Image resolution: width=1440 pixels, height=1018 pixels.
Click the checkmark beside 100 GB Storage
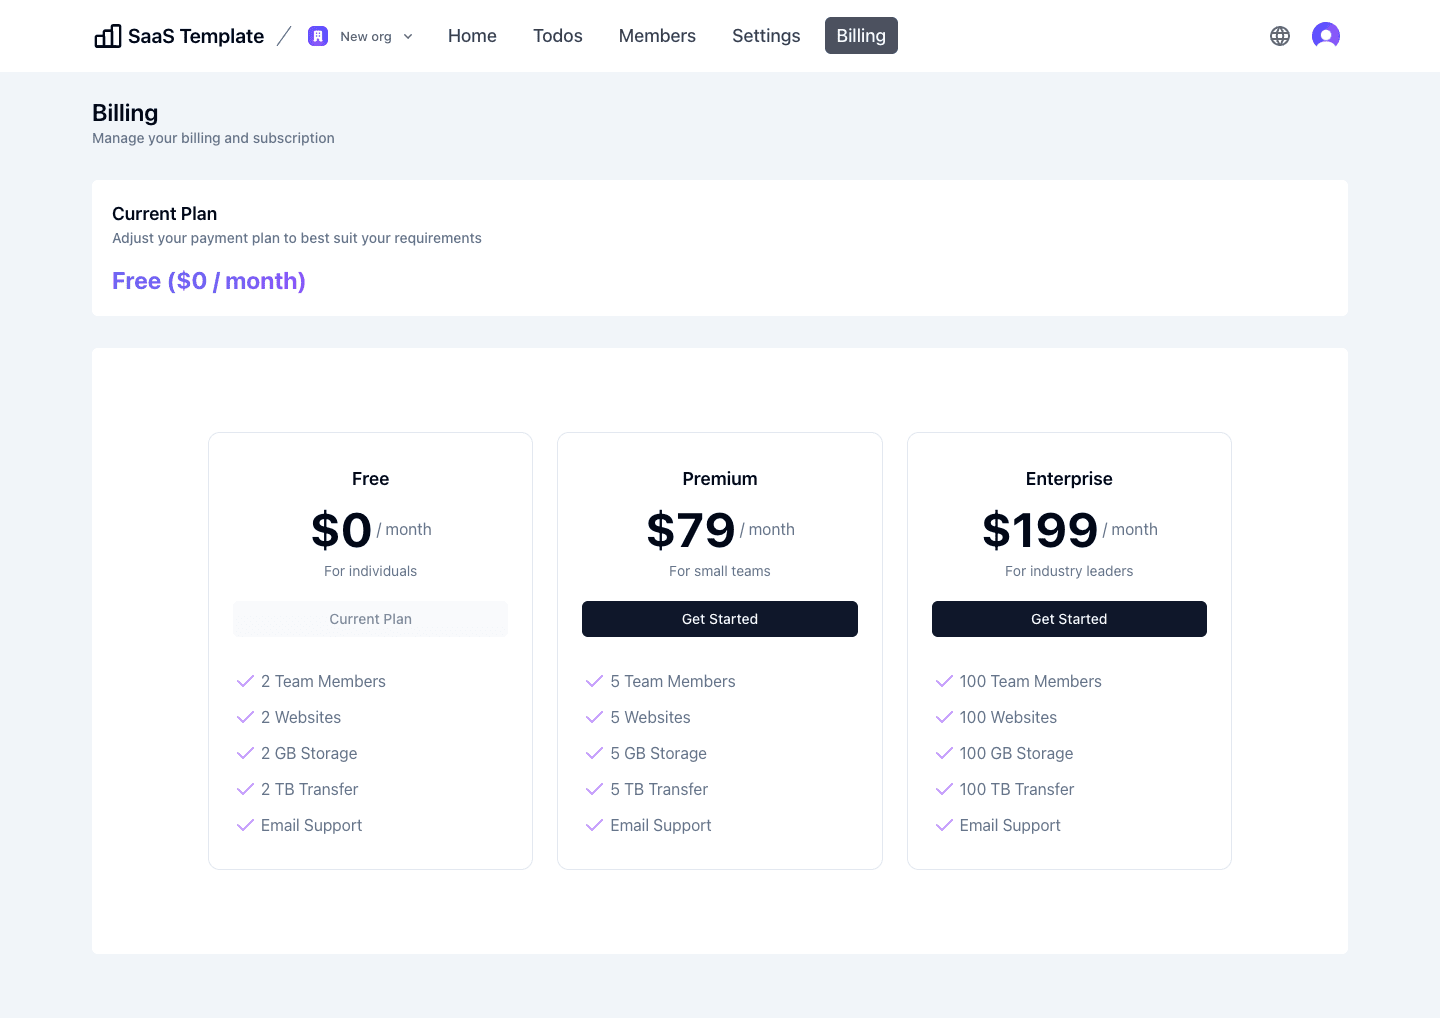(x=944, y=753)
